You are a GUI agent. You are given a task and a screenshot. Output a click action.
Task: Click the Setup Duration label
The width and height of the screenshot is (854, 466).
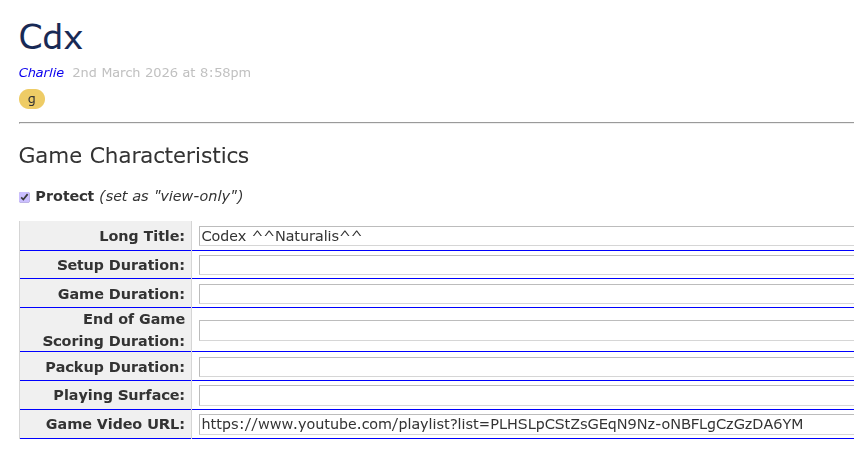tap(121, 265)
